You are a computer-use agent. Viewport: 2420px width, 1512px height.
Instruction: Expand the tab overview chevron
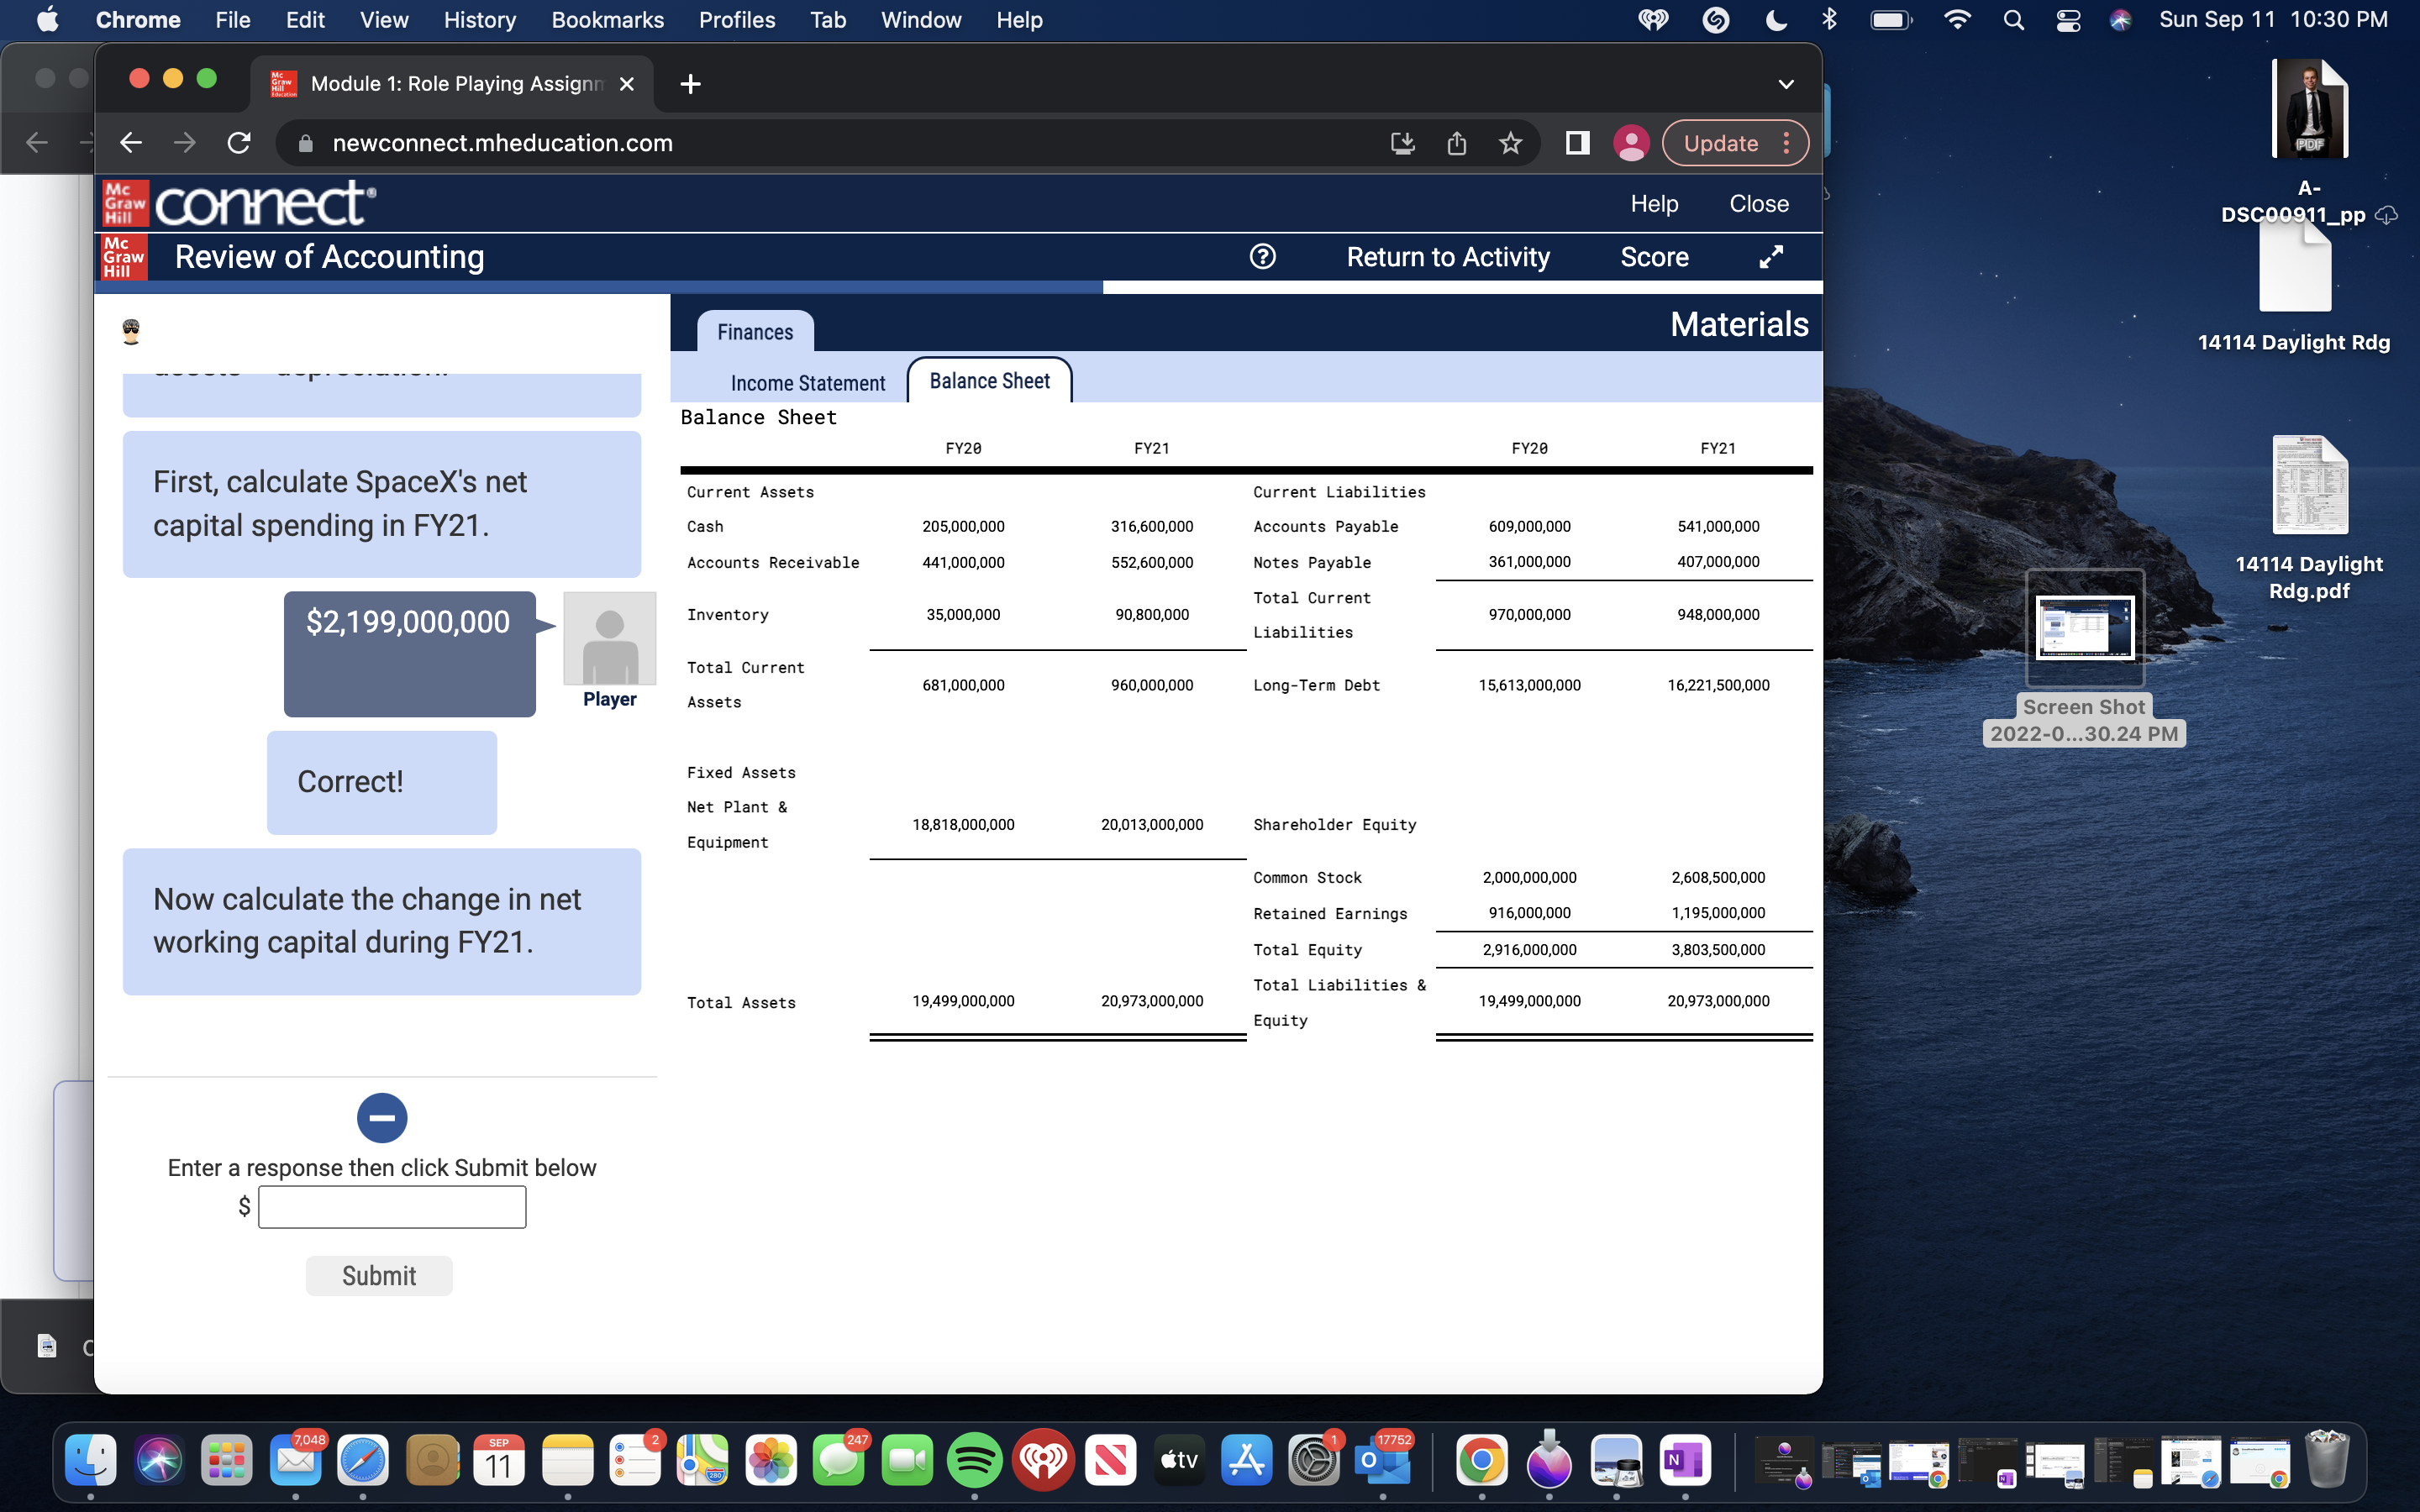pos(1787,84)
